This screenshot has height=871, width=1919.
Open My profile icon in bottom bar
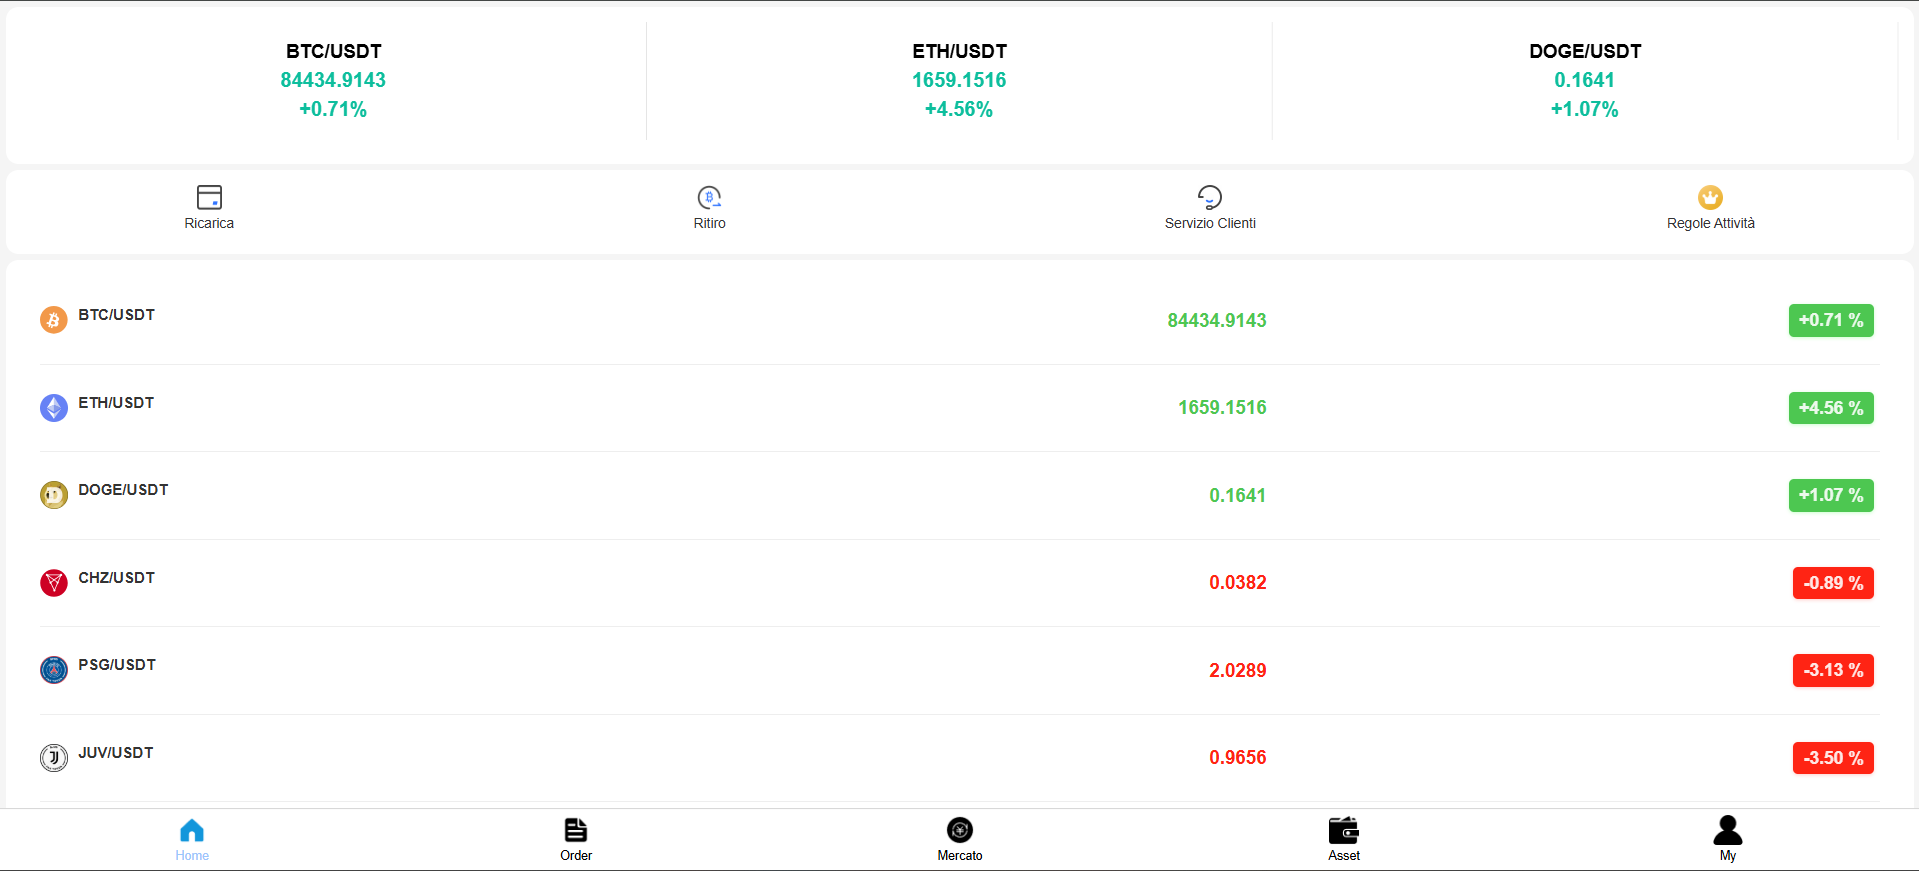(1728, 830)
